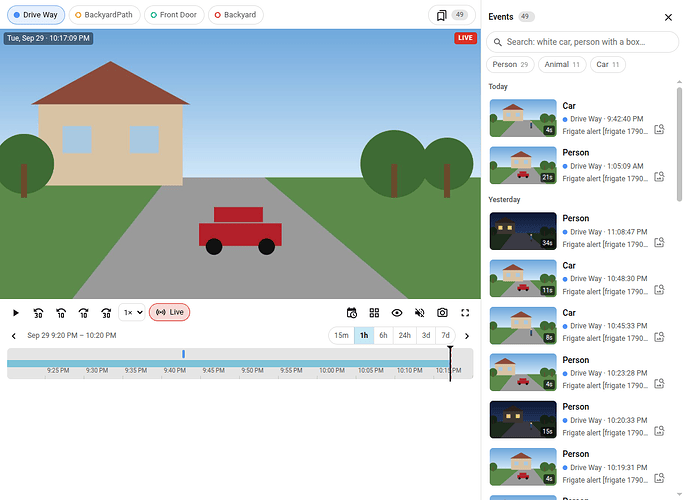The width and height of the screenshot is (684, 500).
Task: Set timeline range to 24h
Action: [405, 336]
